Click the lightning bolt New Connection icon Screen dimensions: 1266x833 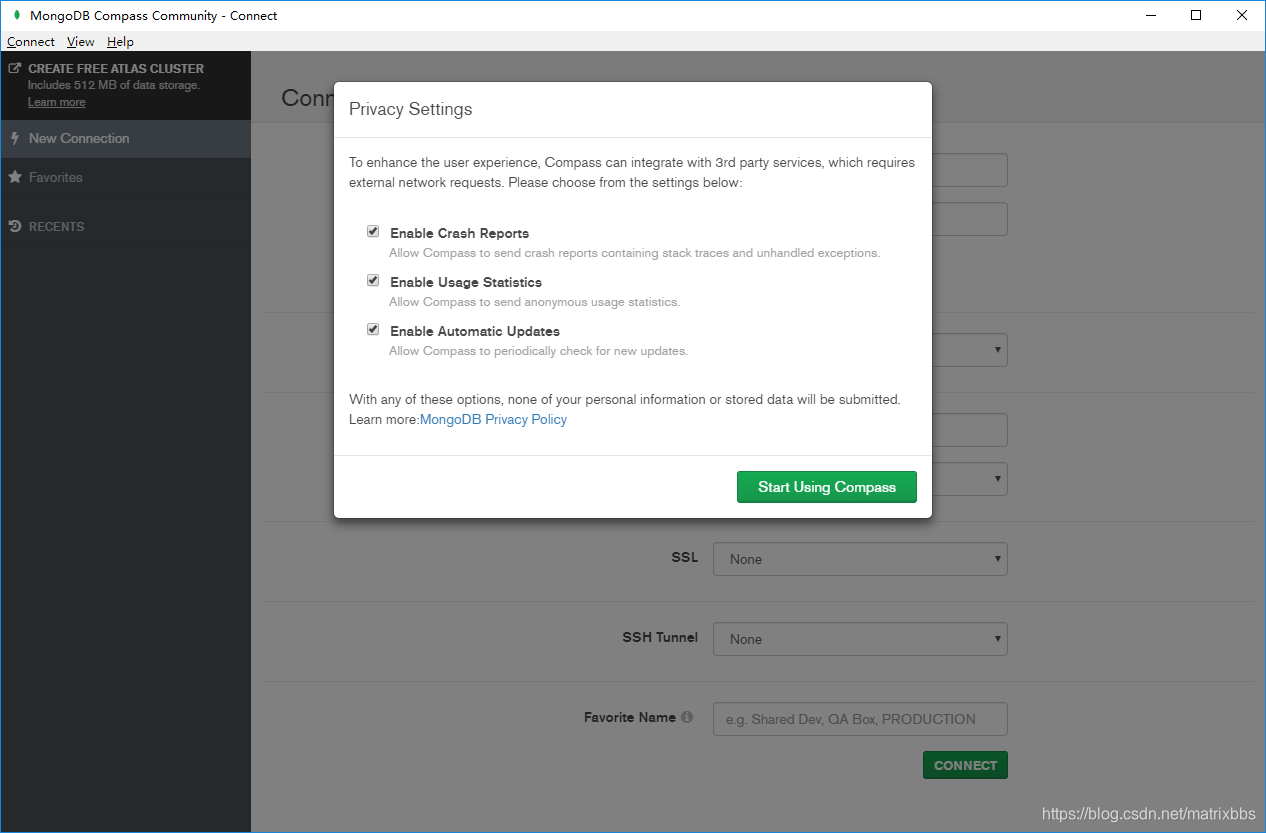[x=15, y=138]
